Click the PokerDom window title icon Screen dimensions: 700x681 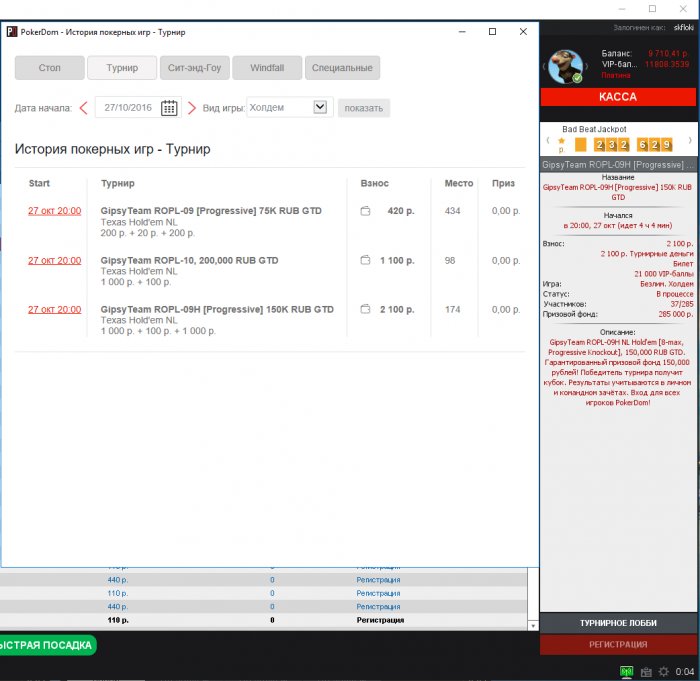(x=12, y=32)
